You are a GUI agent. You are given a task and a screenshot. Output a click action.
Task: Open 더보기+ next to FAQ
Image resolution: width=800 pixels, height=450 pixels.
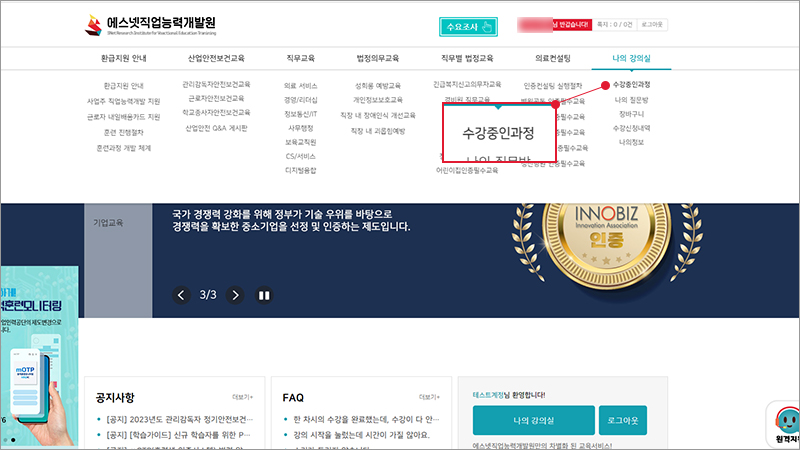pyautogui.click(x=429, y=397)
